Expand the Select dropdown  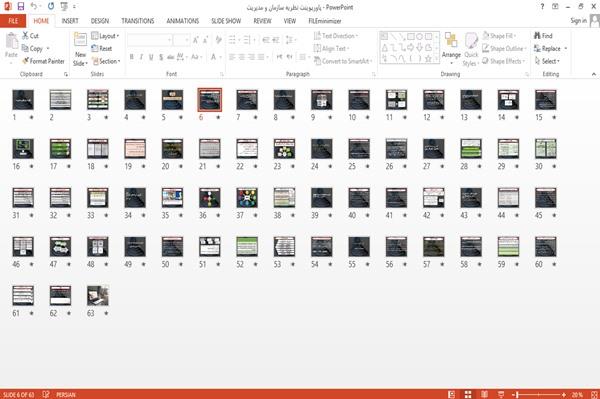click(x=547, y=61)
